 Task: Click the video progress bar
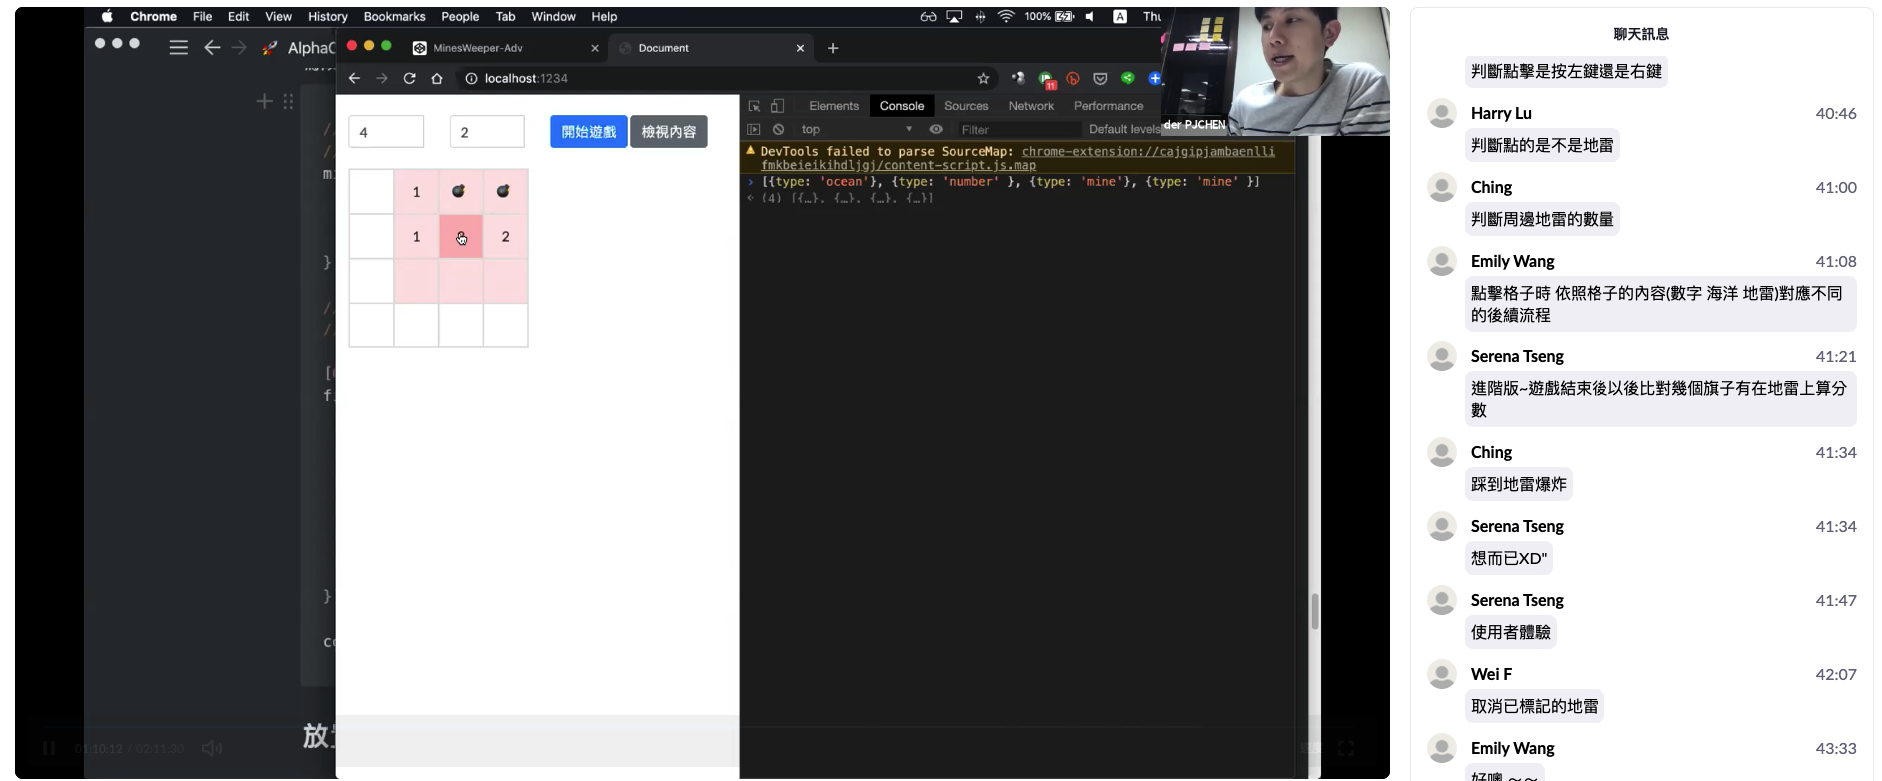(700, 727)
